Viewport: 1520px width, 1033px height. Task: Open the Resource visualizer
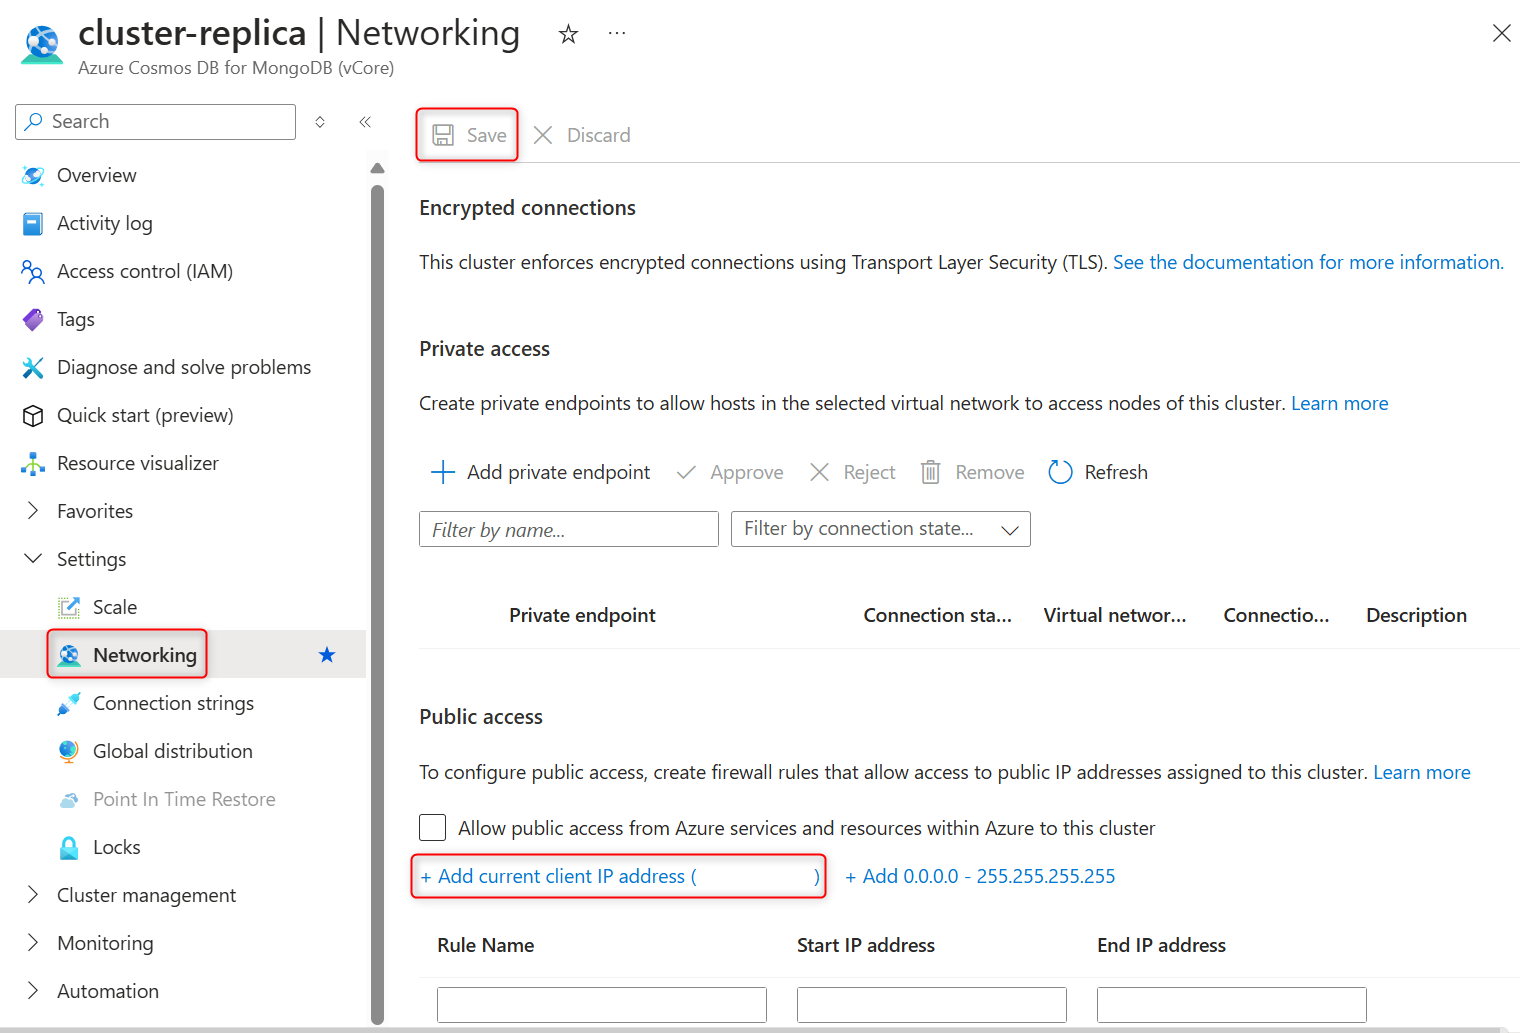click(x=137, y=462)
